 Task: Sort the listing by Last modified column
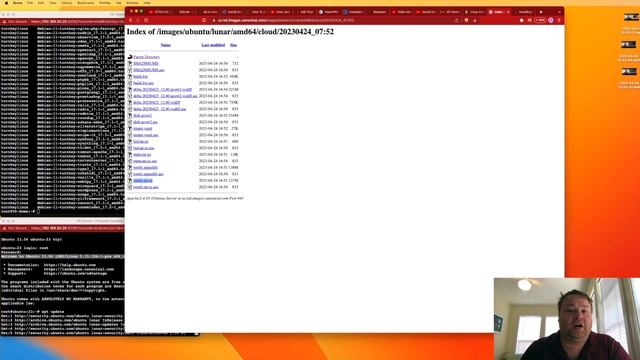pyautogui.click(x=213, y=45)
